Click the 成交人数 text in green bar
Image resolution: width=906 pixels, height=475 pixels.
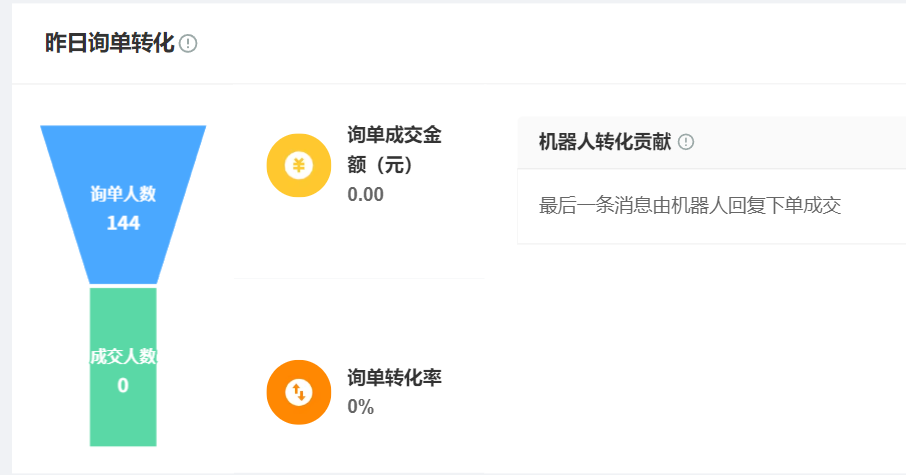coord(123,357)
